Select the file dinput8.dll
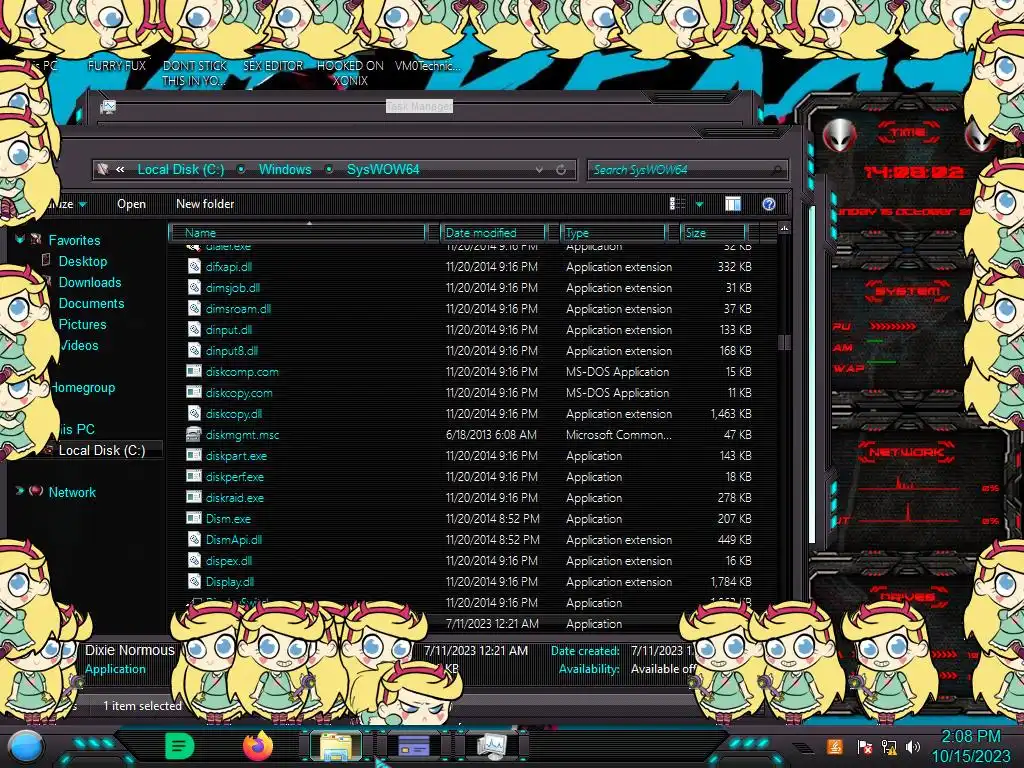 (231, 351)
